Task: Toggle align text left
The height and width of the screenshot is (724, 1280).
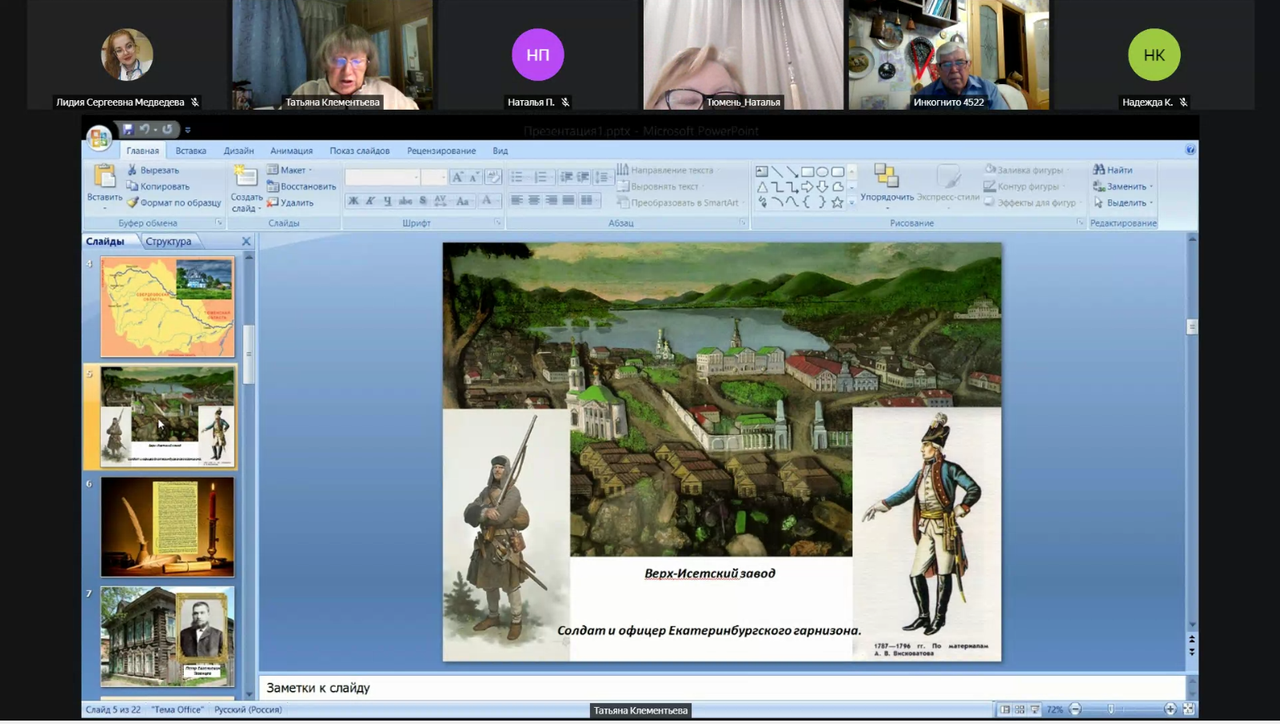Action: point(517,201)
